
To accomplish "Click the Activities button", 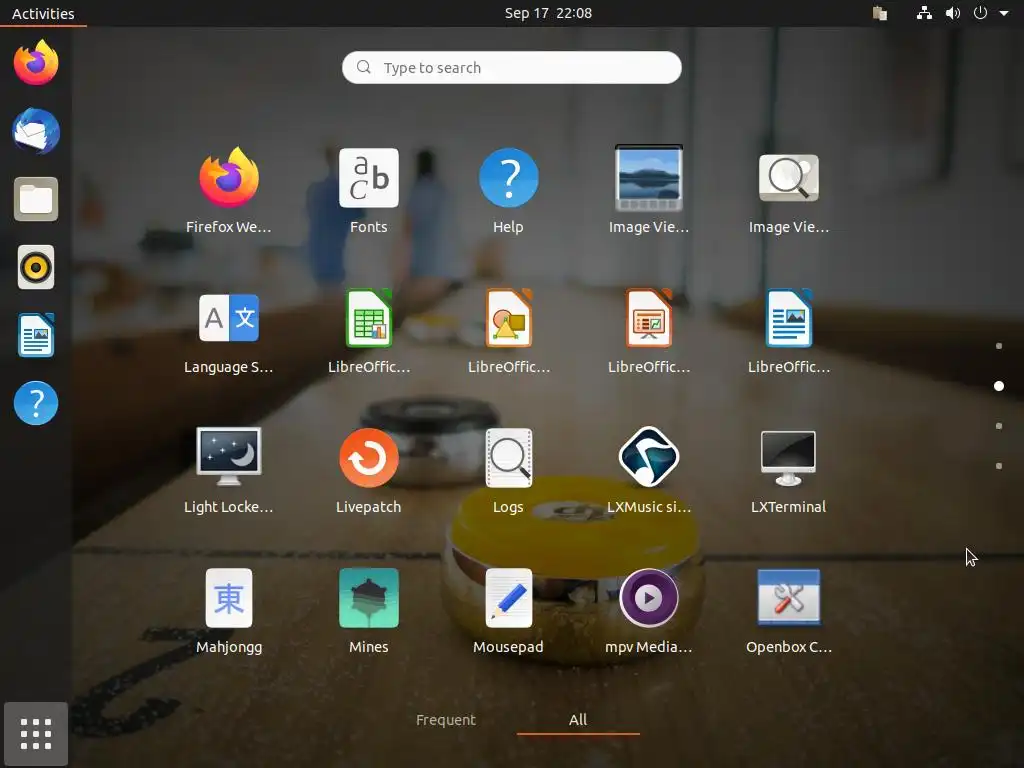I will click(43, 13).
